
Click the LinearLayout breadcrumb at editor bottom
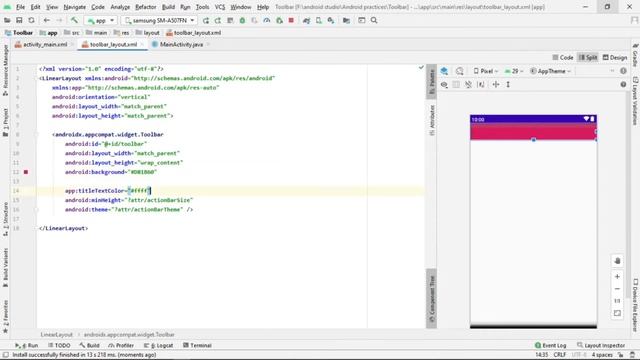coord(56,335)
